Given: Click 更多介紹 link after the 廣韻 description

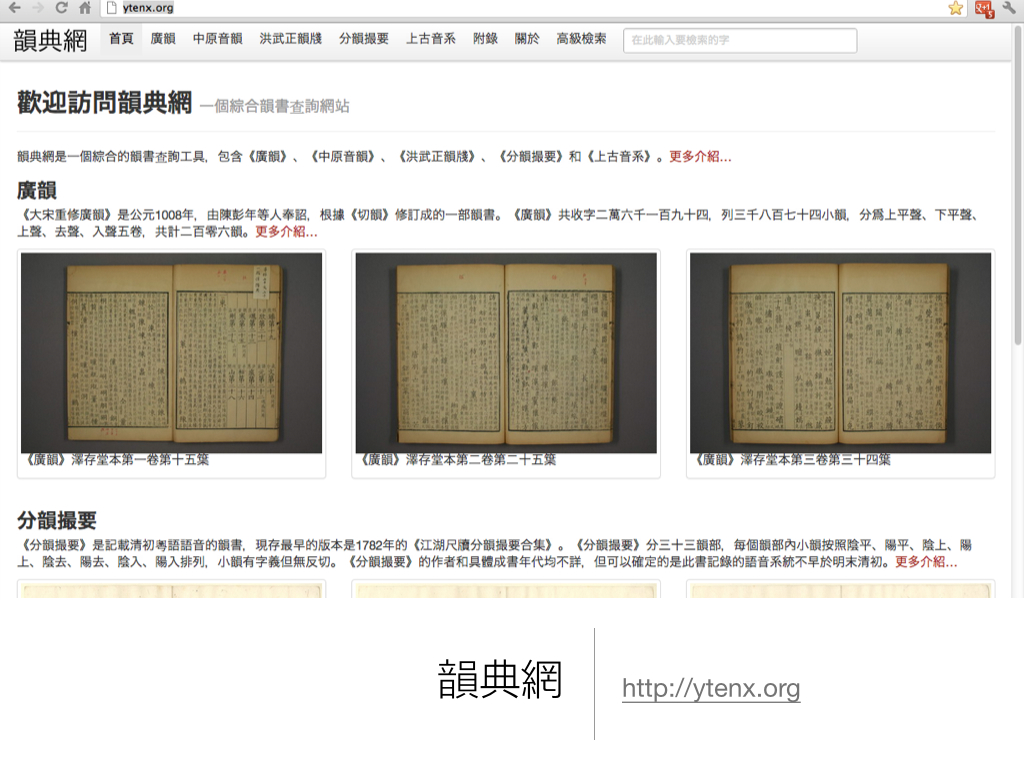Looking at the screenshot, I should (286, 232).
